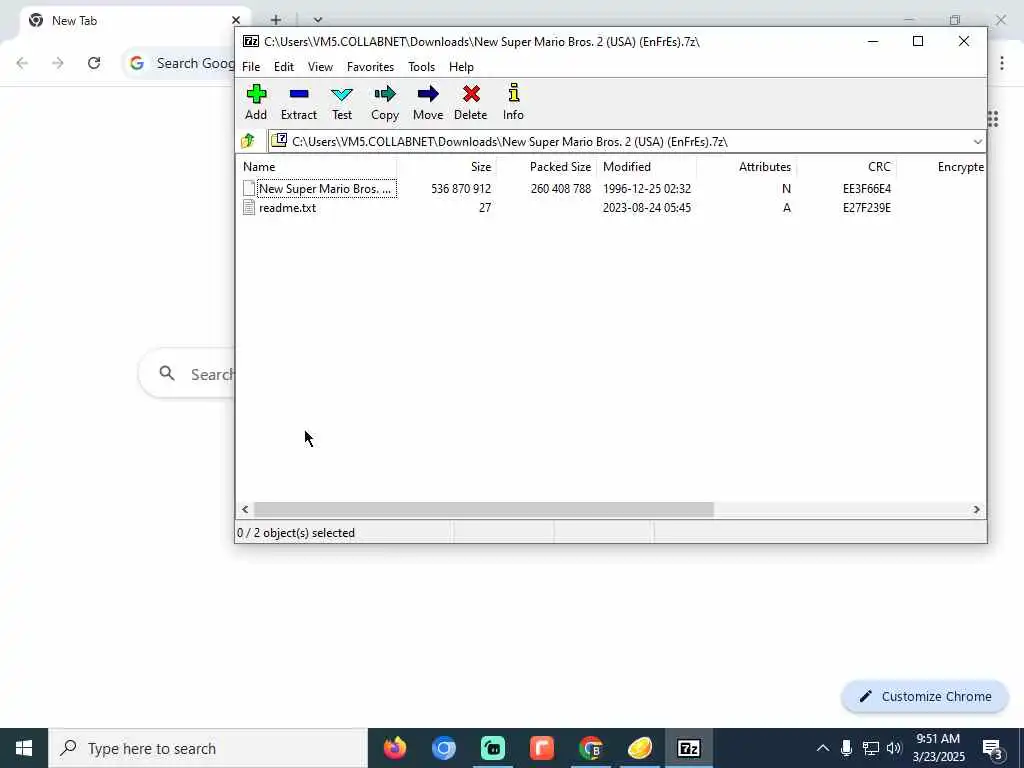Click Chrome's back navigation arrow

[22, 63]
